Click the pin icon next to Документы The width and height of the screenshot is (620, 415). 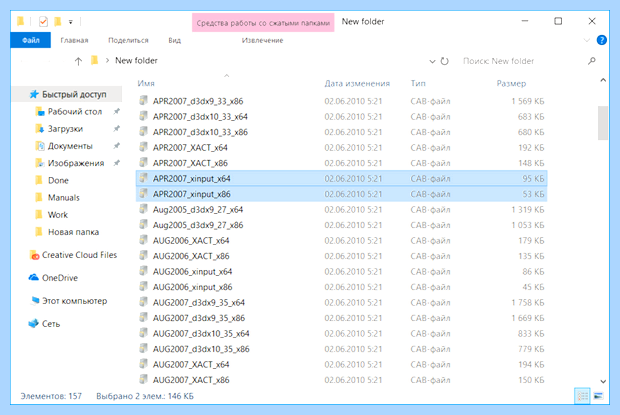[116, 146]
